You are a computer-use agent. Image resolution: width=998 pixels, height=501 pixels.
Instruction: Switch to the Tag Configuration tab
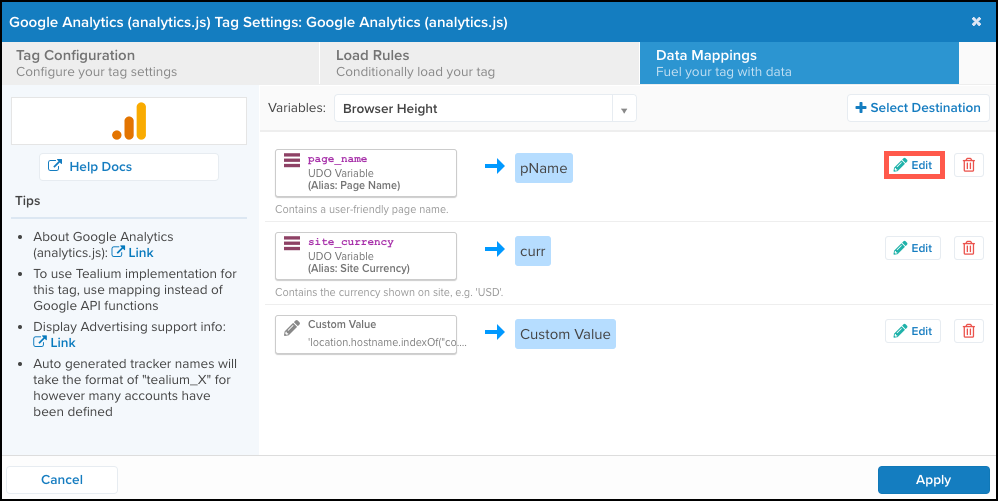tap(160, 63)
